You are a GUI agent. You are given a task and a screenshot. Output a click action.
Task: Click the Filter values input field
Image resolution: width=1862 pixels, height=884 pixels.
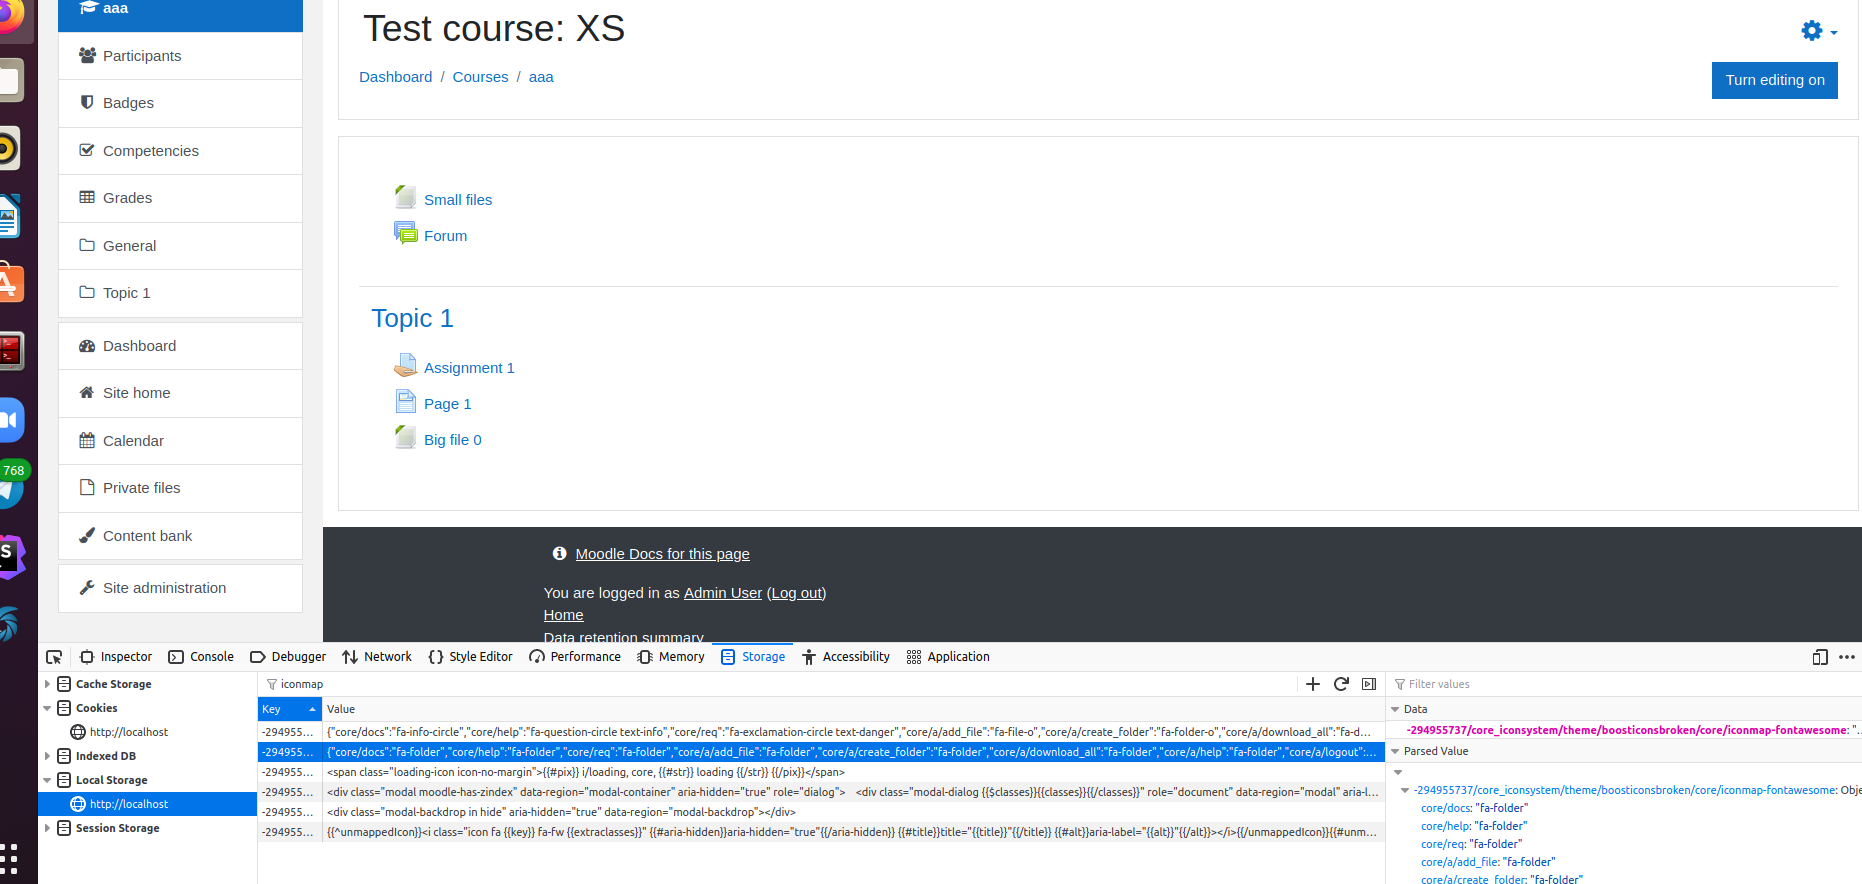pos(1625,684)
